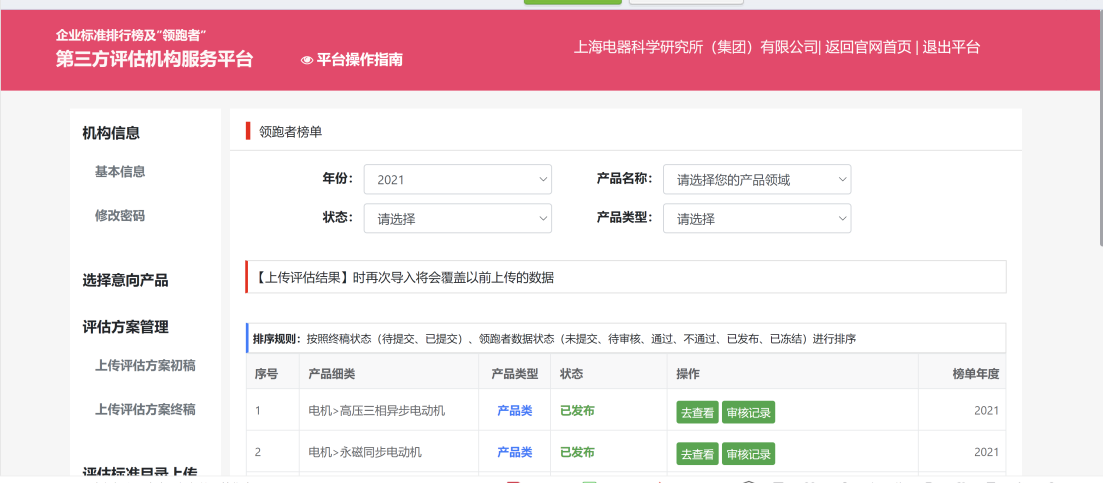Image resolution: width=1103 pixels, height=483 pixels.
Task: Click 返回官网首页 link in header
Action: point(868,47)
